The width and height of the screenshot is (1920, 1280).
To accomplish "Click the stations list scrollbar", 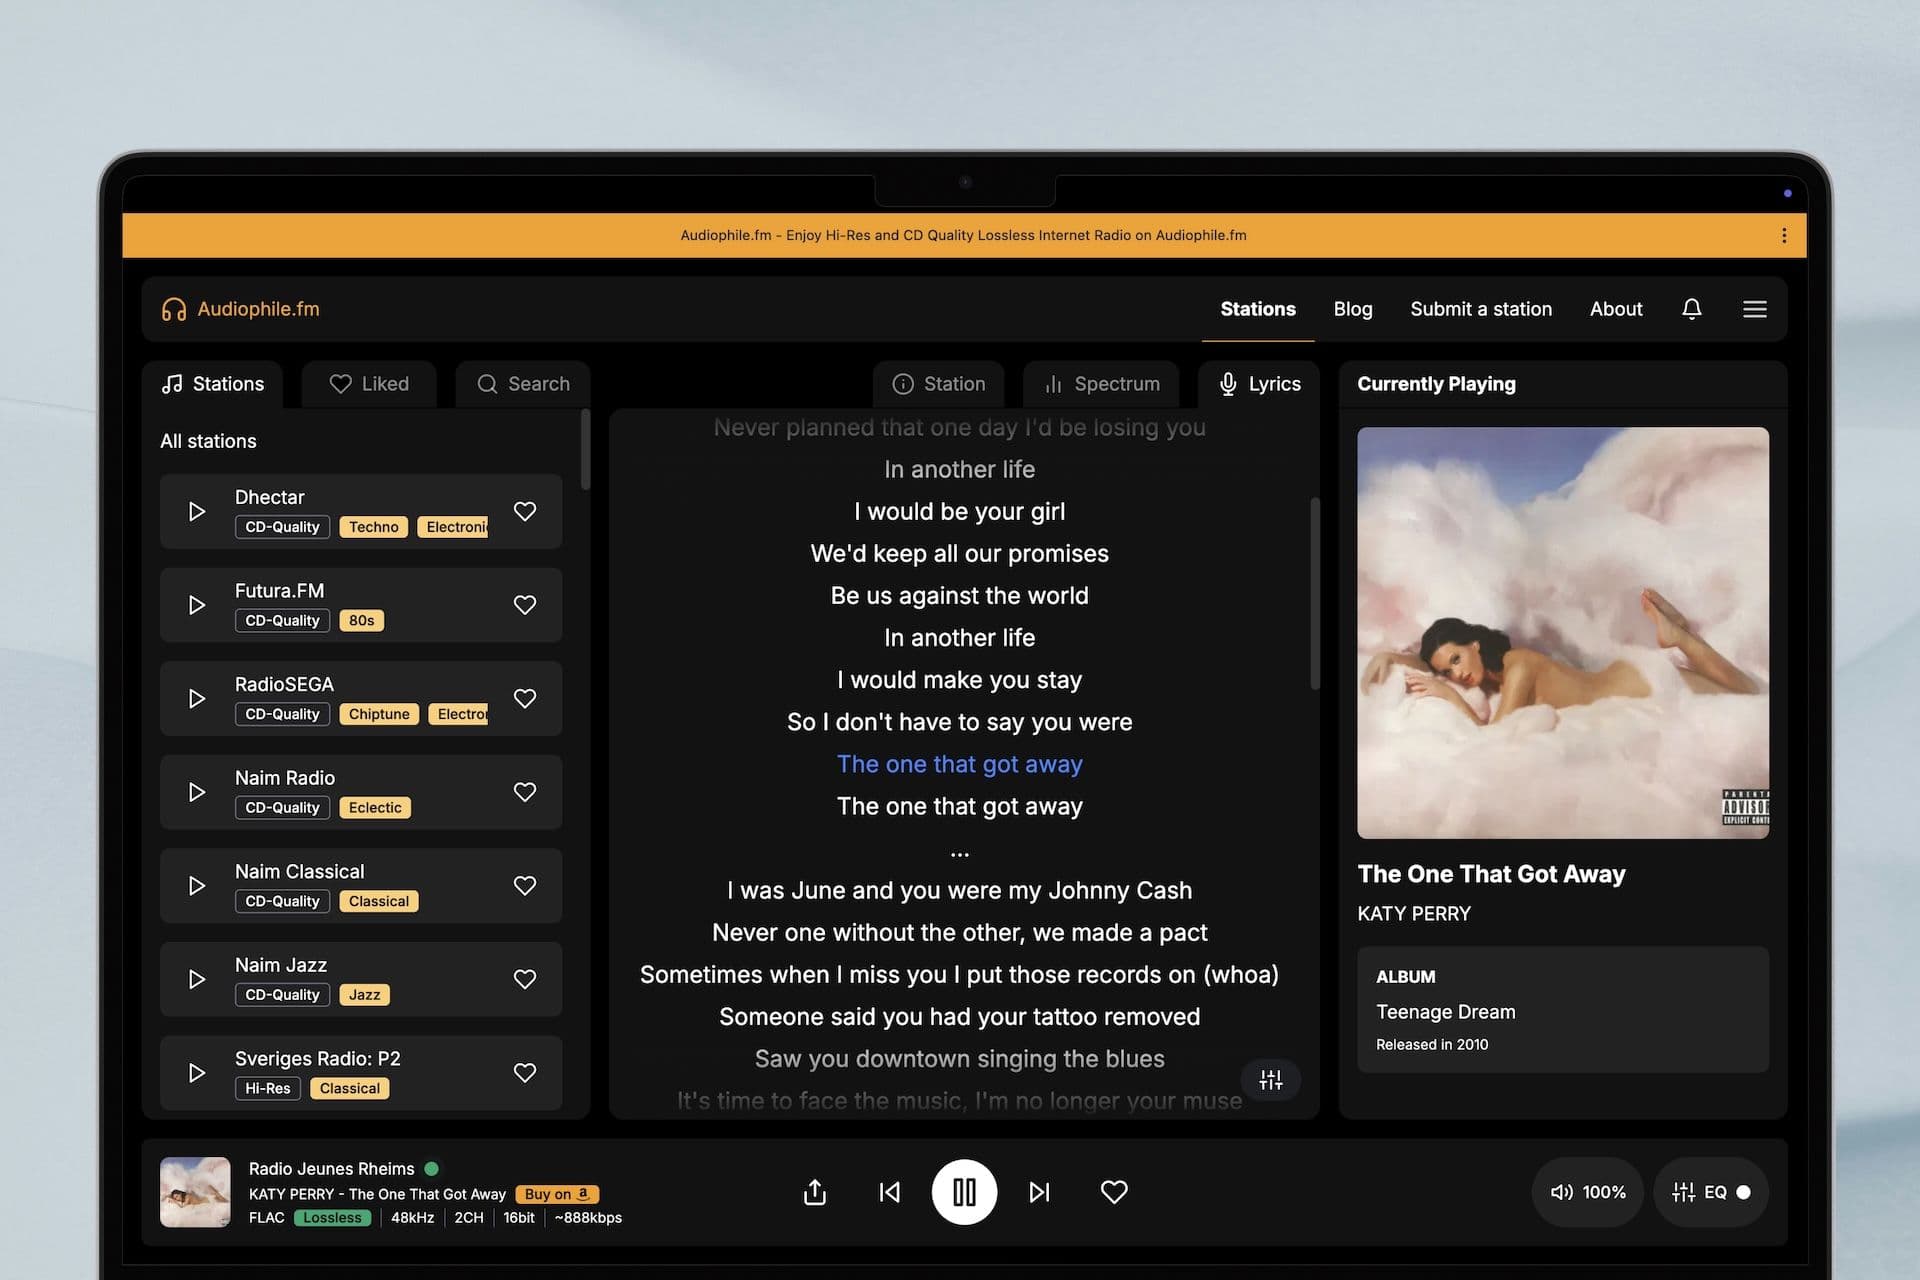I will [x=585, y=450].
